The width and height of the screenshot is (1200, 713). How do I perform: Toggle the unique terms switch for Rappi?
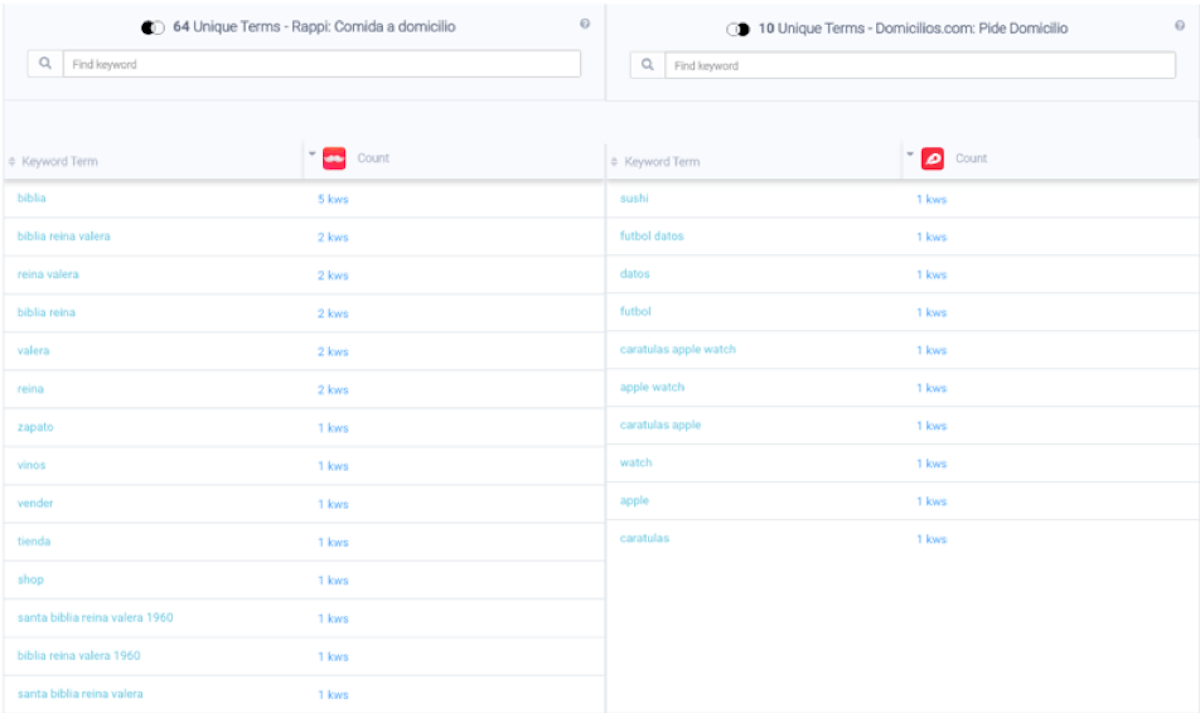[x=153, y=28]
